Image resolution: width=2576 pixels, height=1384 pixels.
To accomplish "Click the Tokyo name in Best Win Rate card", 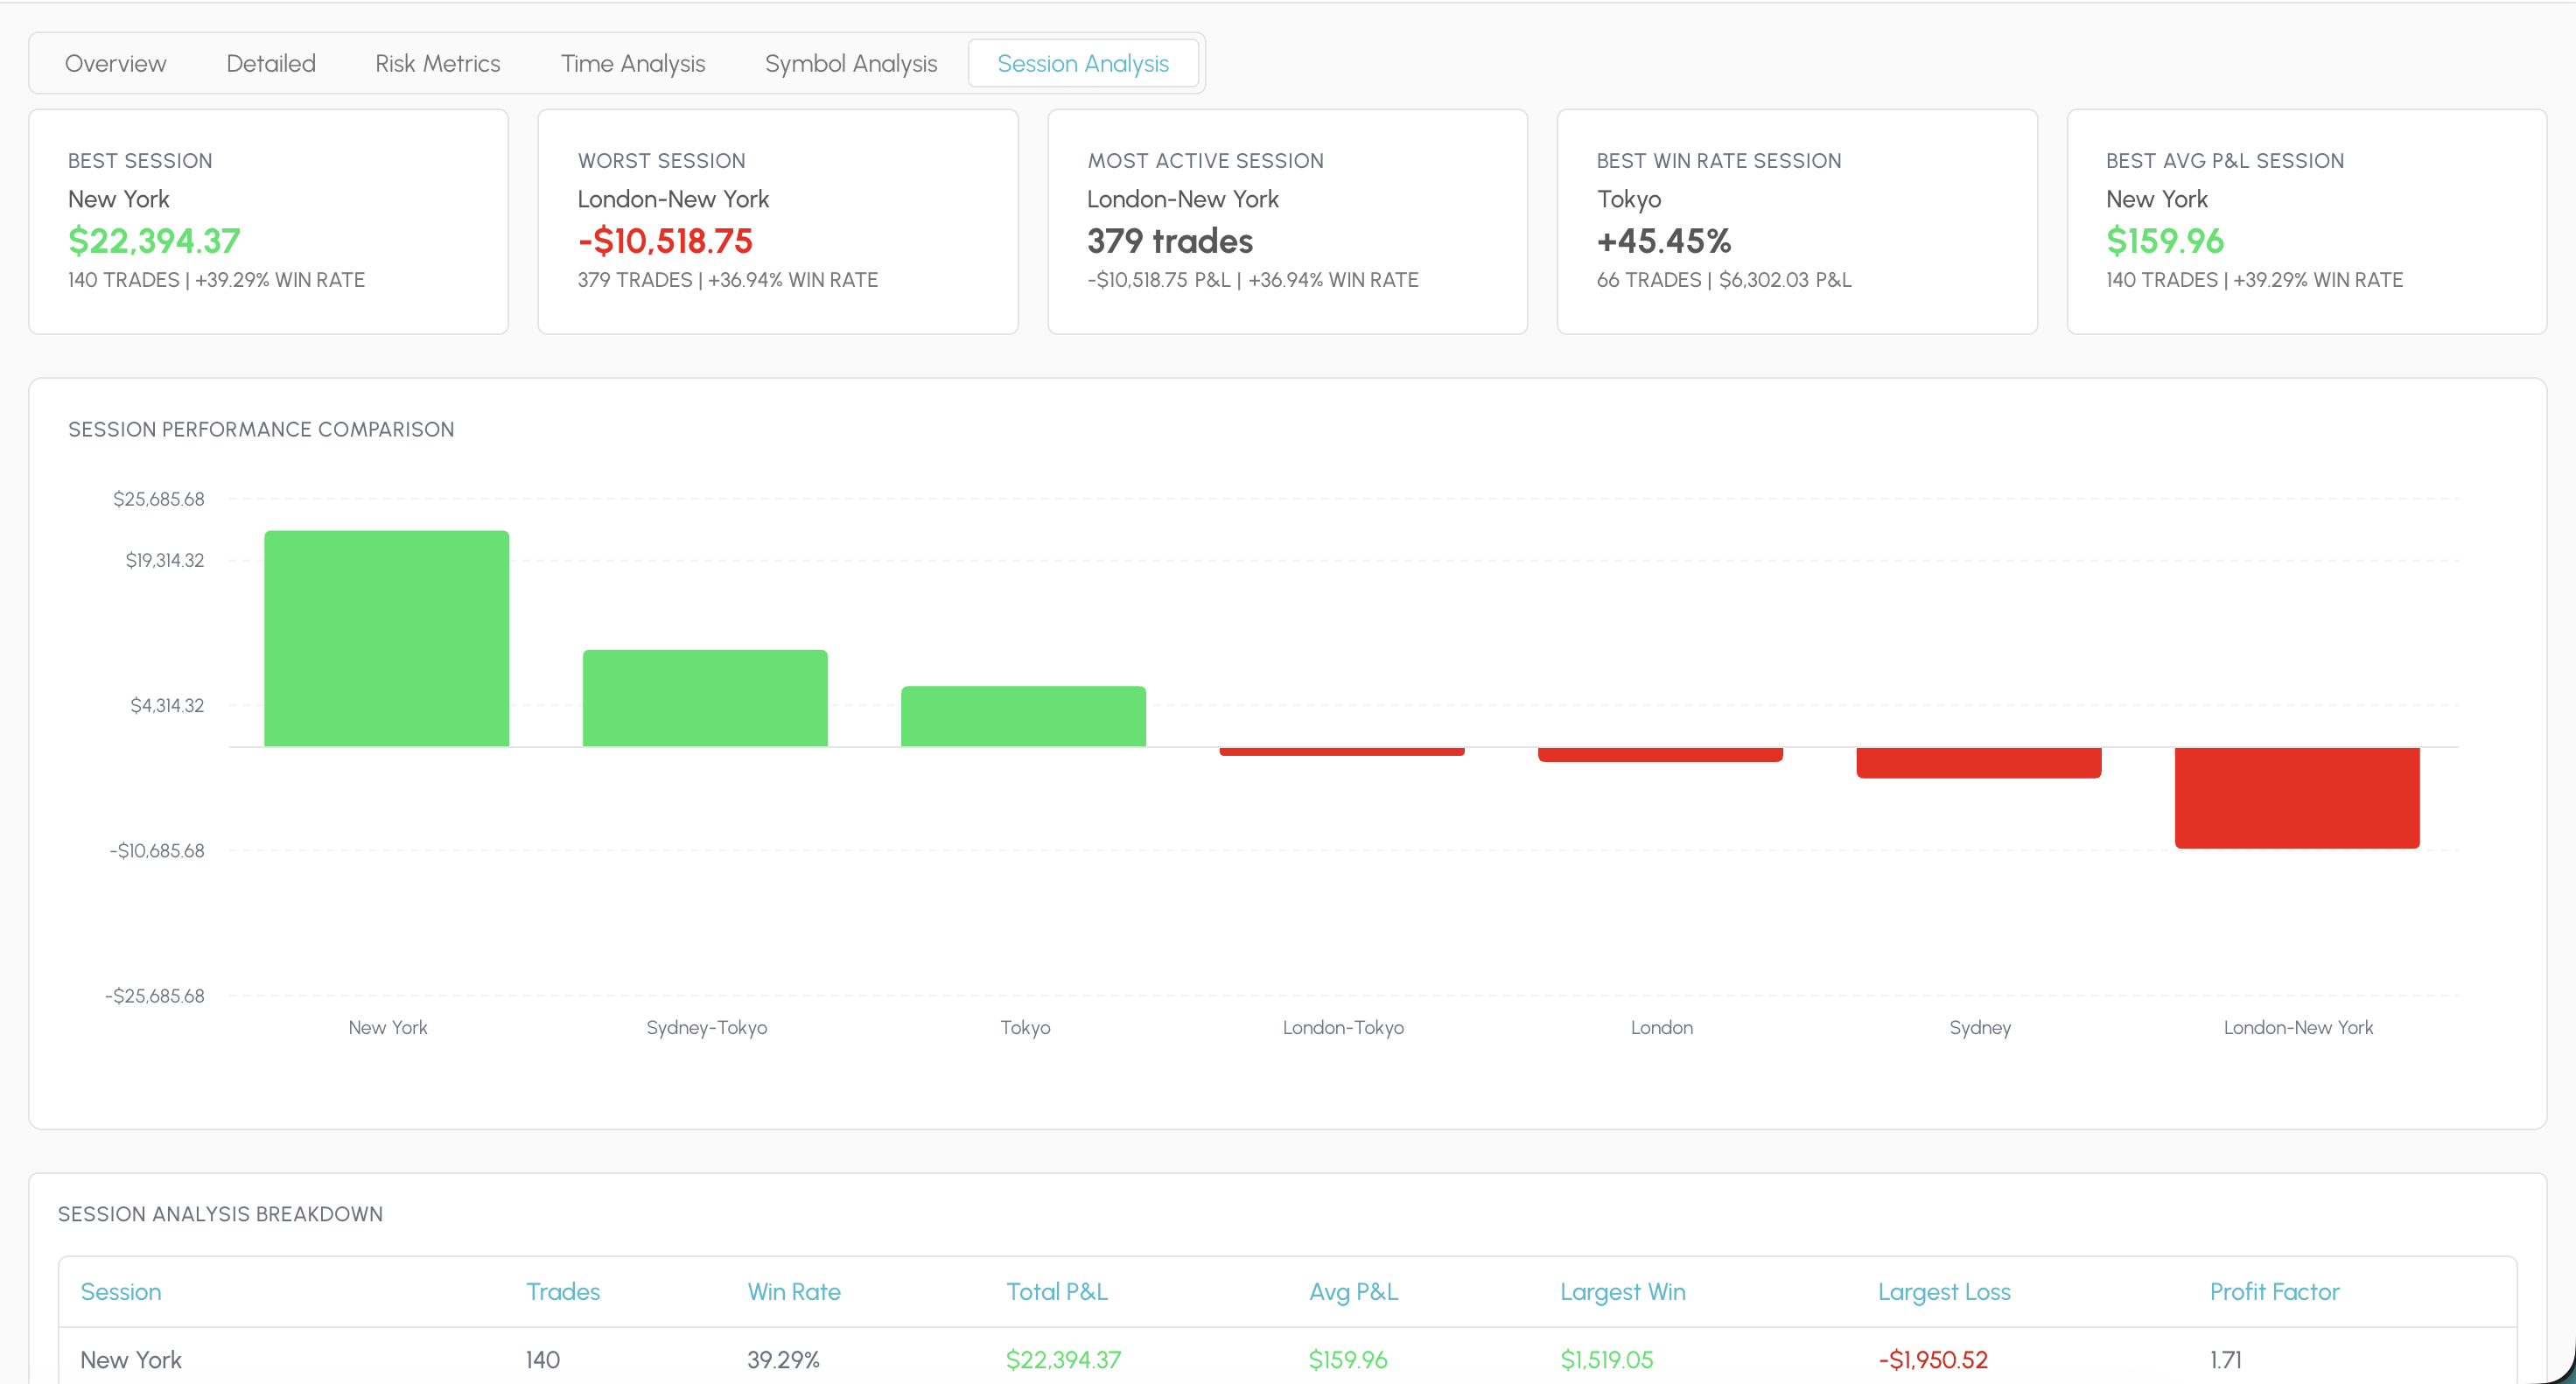I will 1629,199.
